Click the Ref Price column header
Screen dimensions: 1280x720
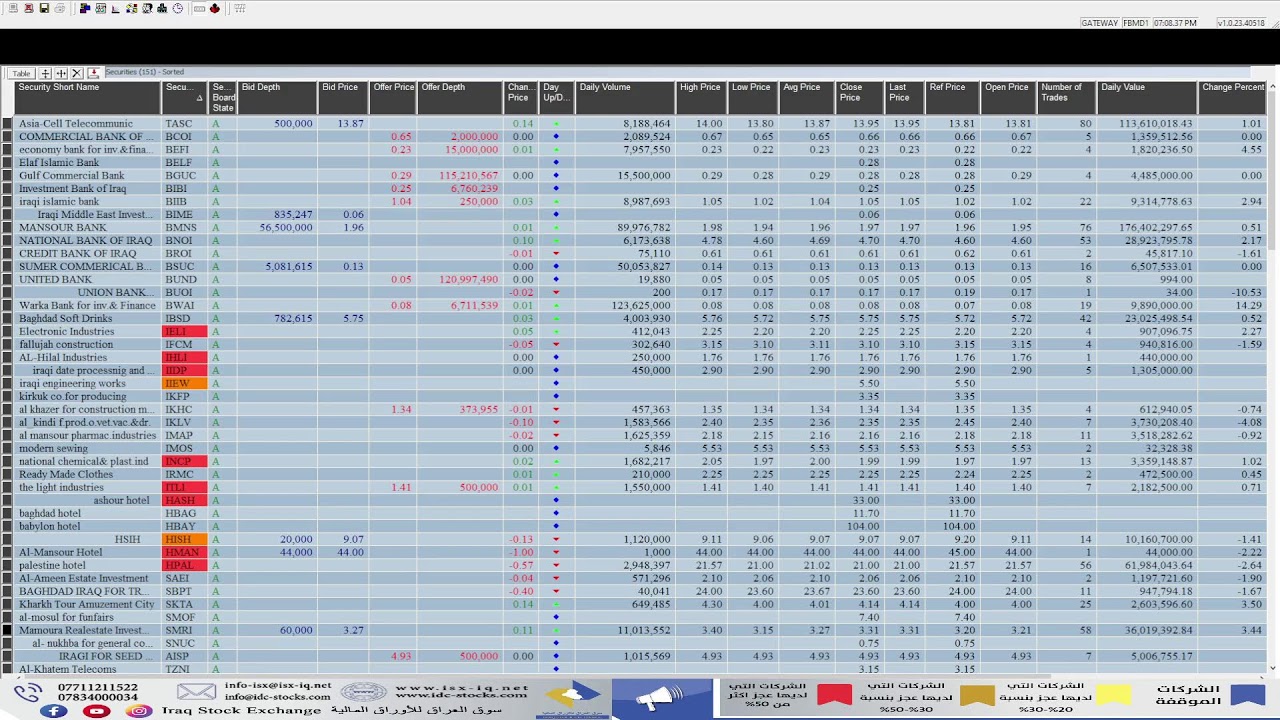[953, 97]
